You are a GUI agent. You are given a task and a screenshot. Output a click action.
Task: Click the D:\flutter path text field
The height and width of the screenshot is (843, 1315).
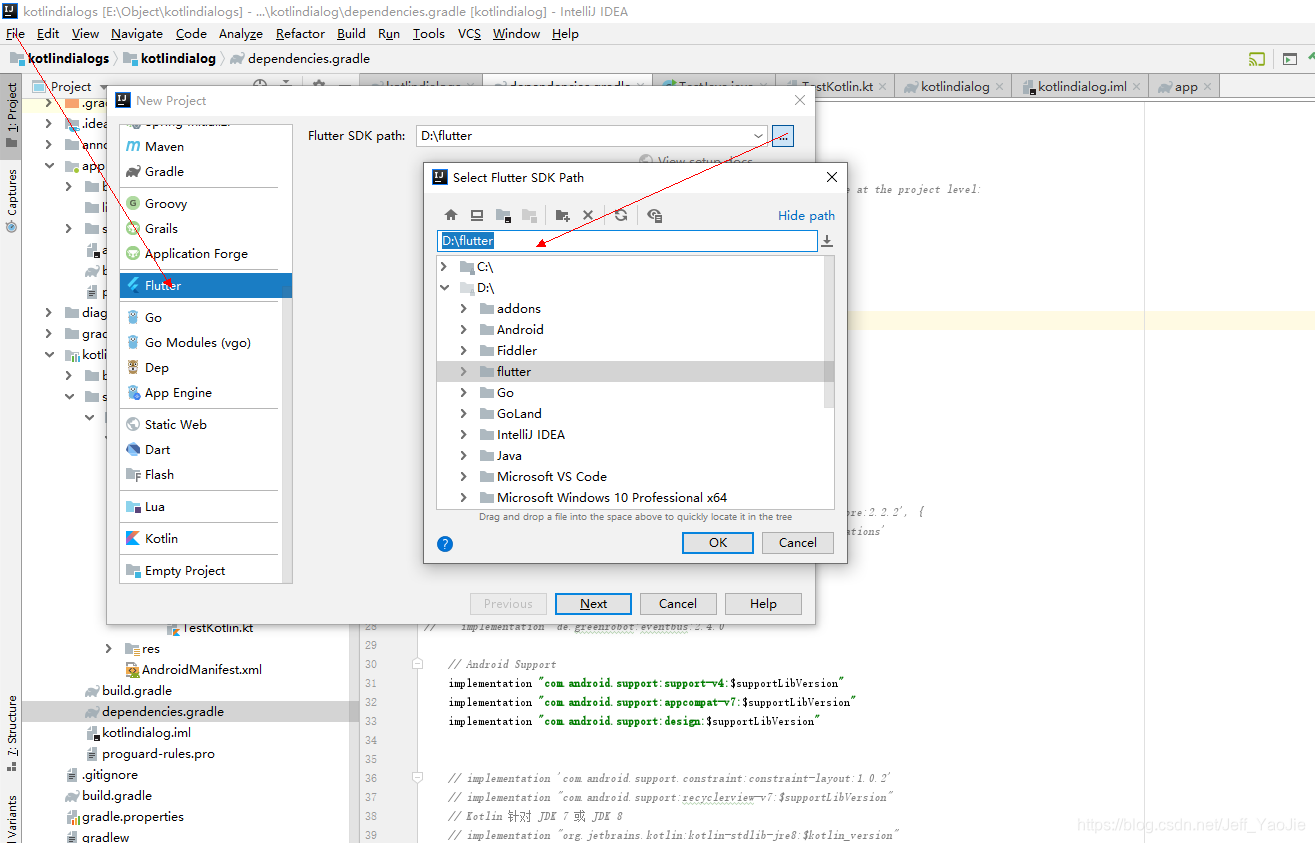627,241
